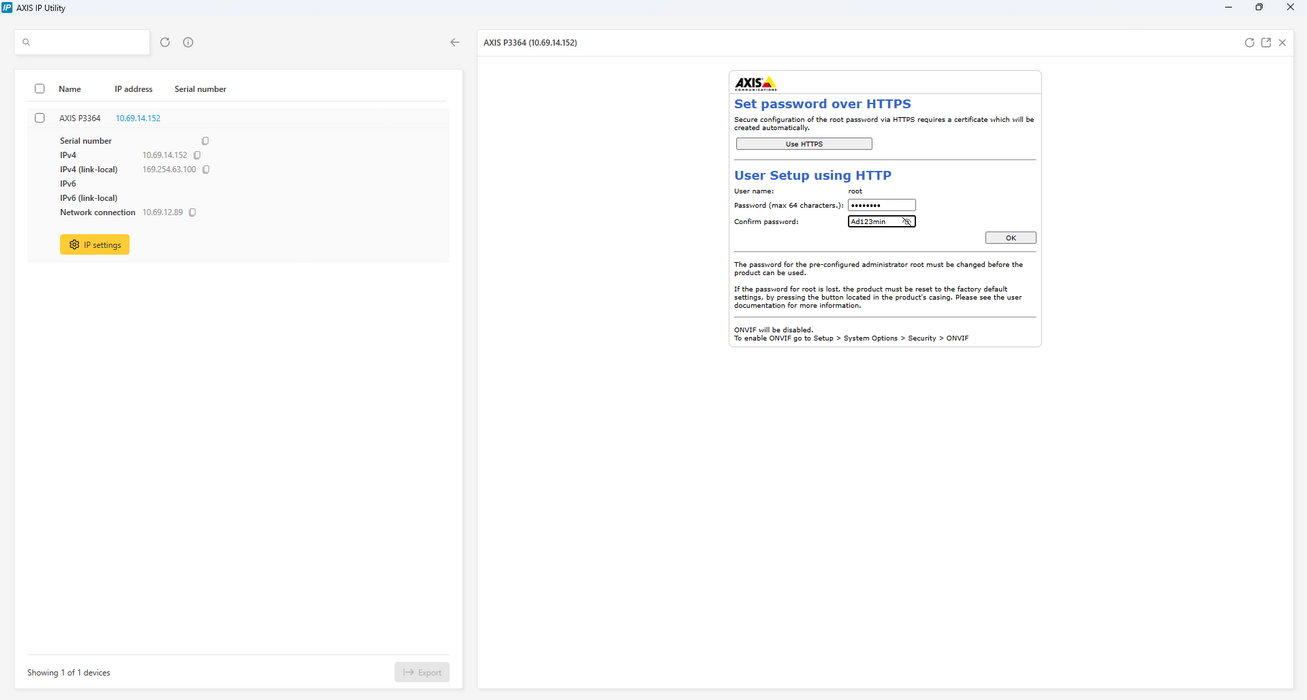Click the Network connection label

click(x=98, y=212)
